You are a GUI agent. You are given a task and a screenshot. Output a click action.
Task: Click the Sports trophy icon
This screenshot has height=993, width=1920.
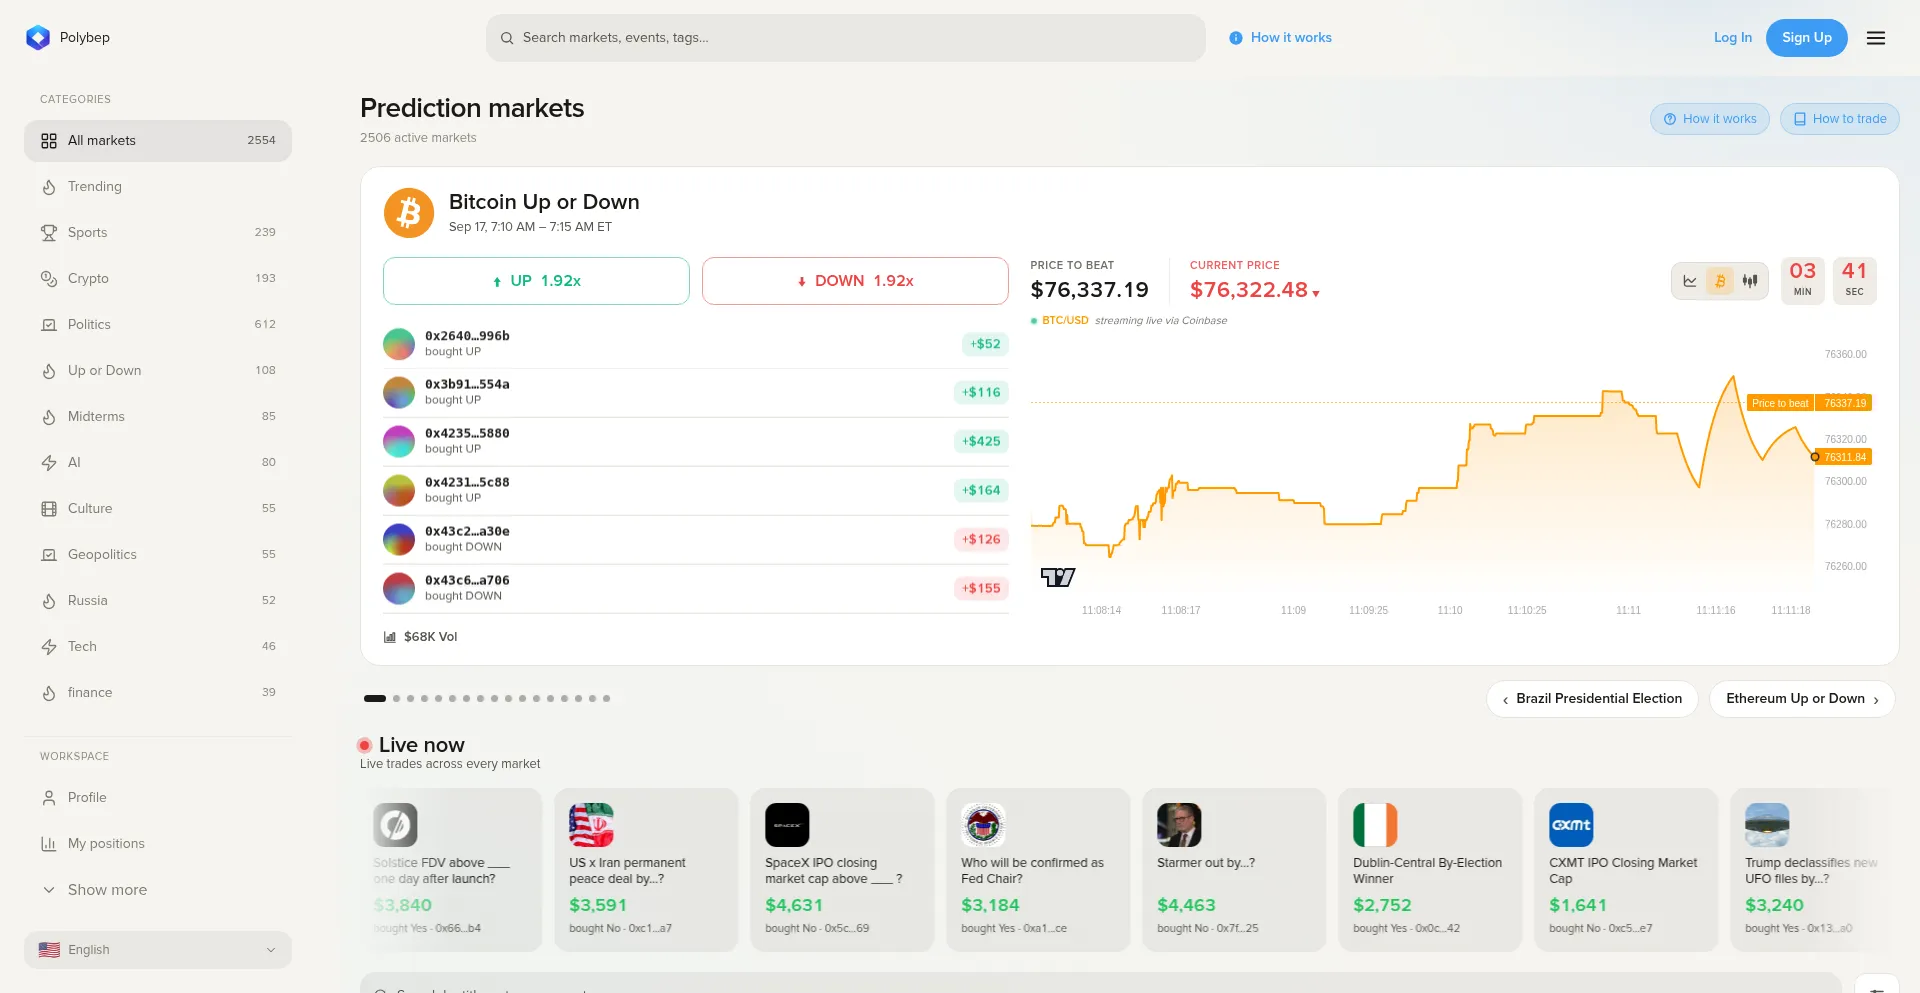click(x=49, y=233)
